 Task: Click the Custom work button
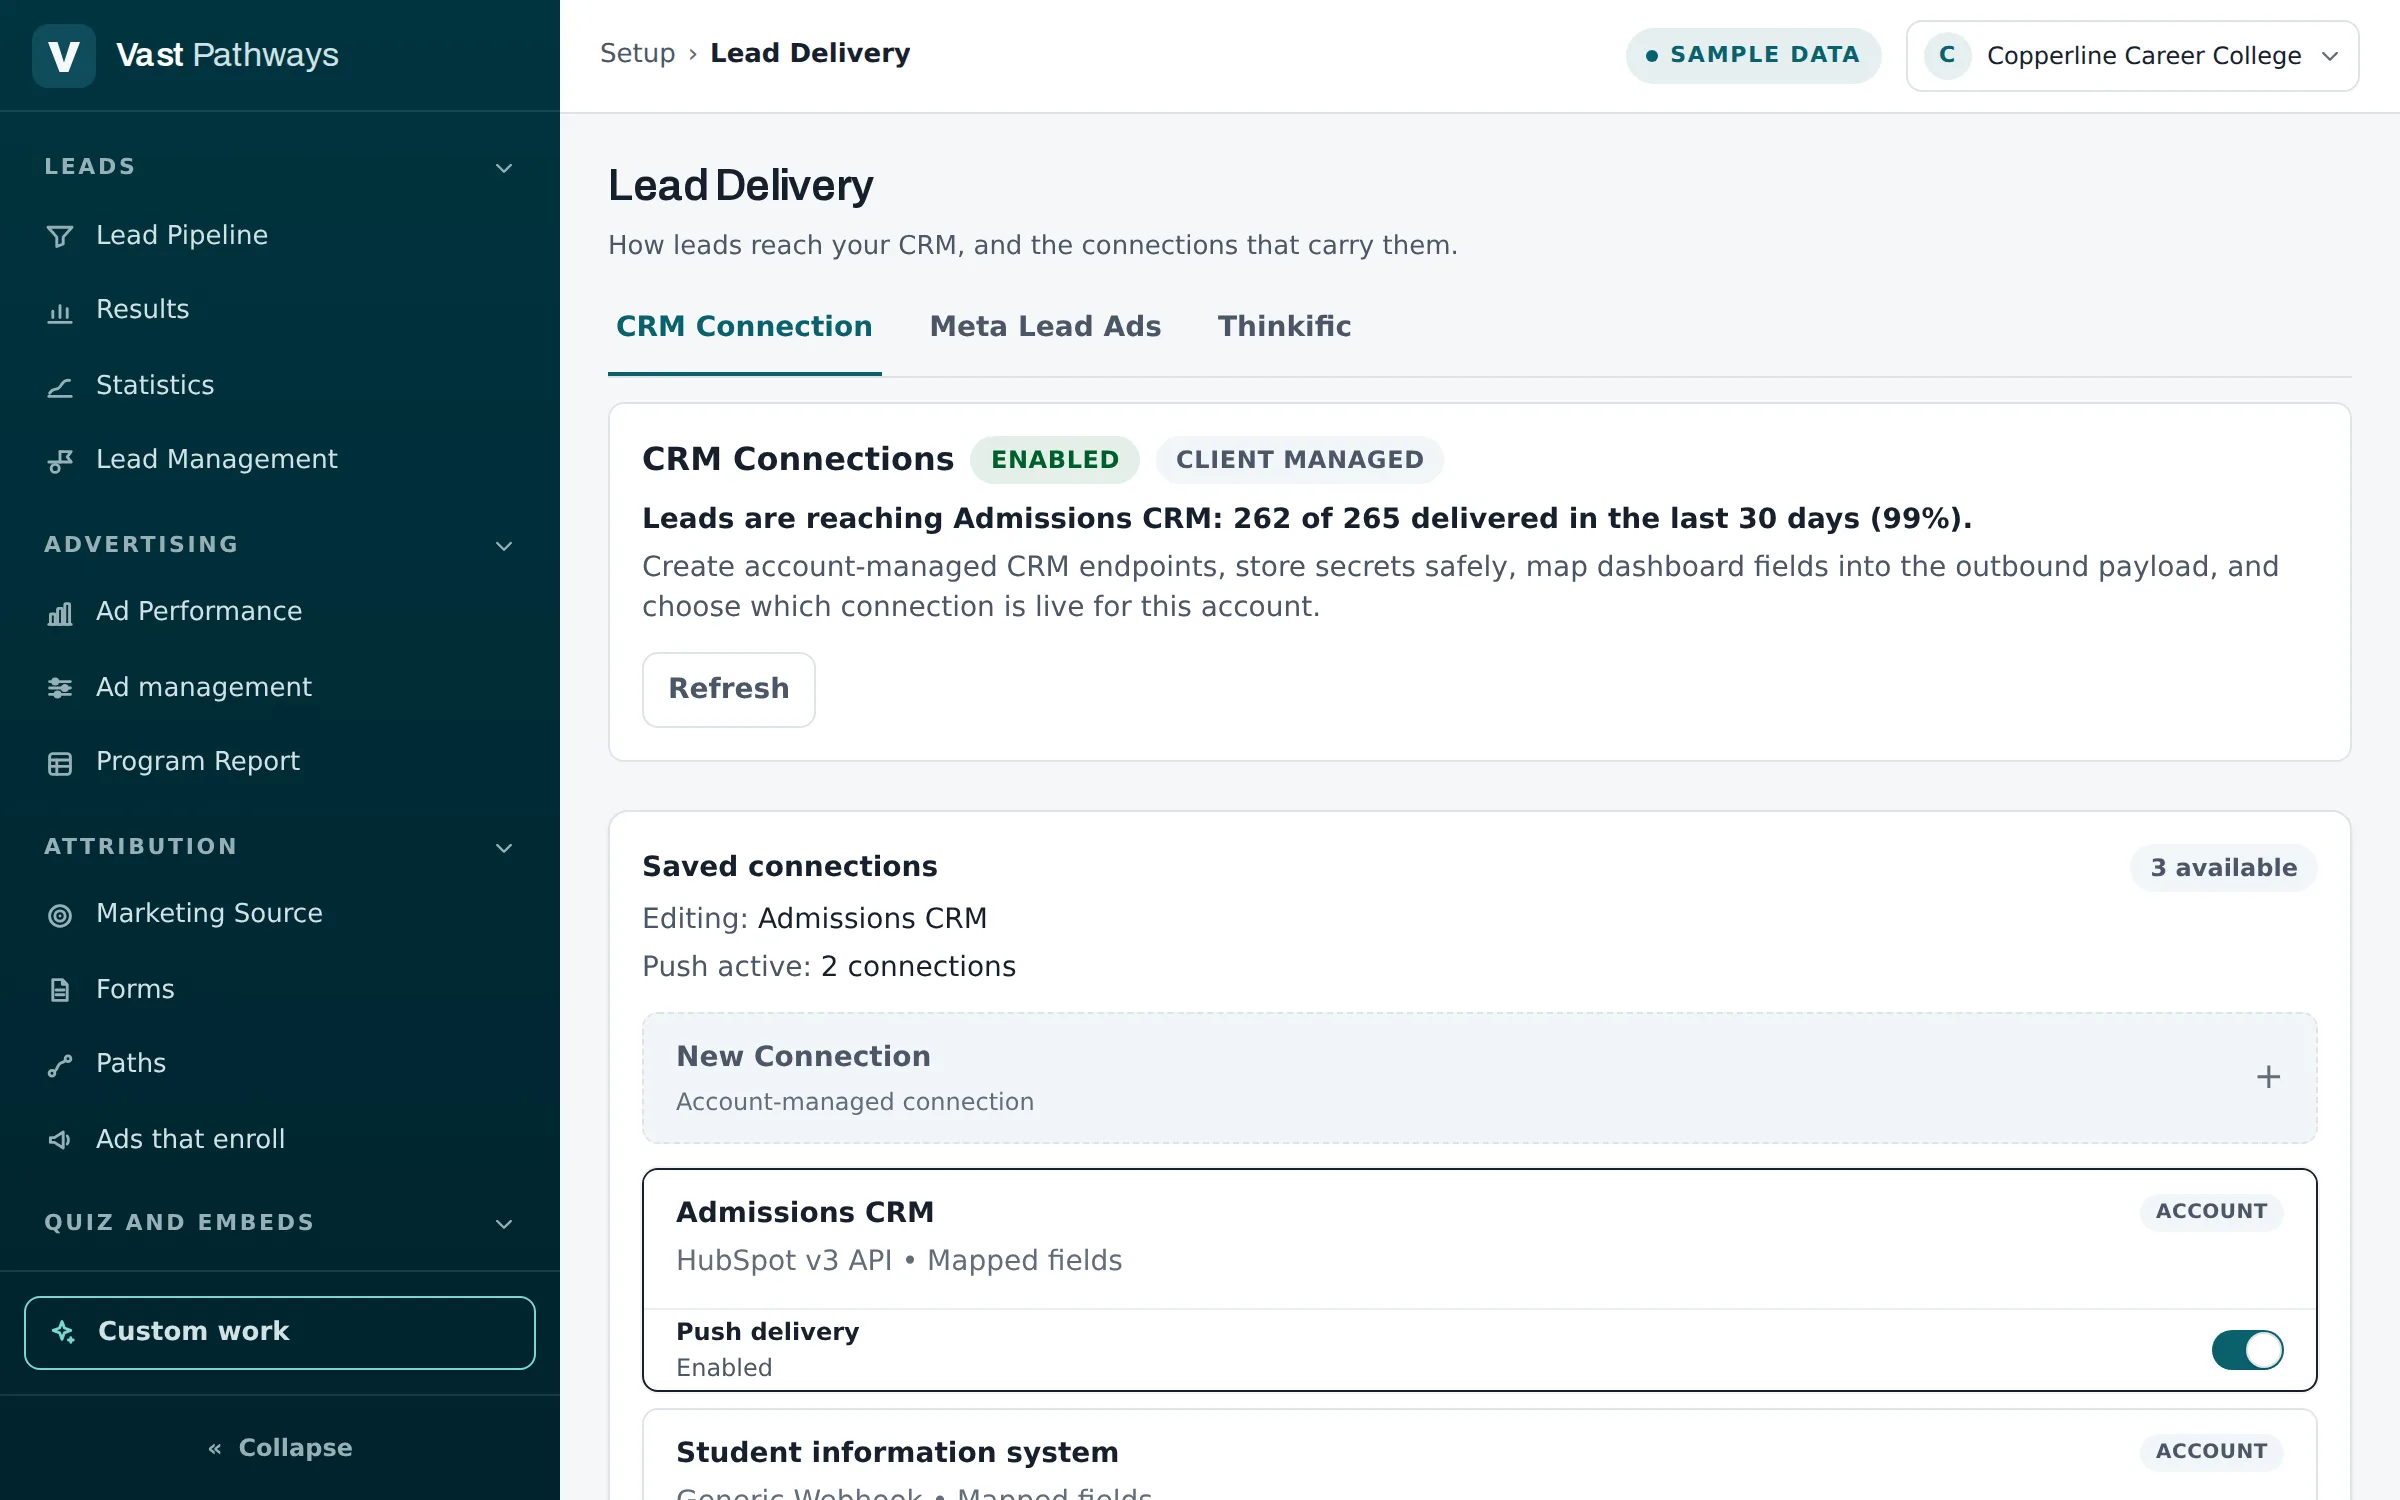280,1332
